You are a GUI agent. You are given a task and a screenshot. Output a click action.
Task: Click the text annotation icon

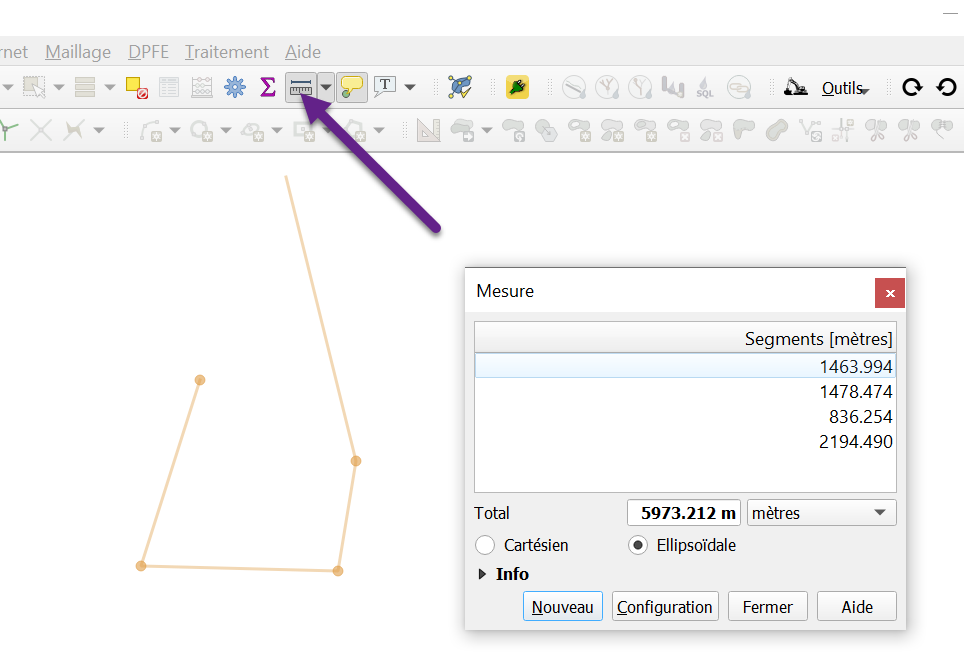385,87
